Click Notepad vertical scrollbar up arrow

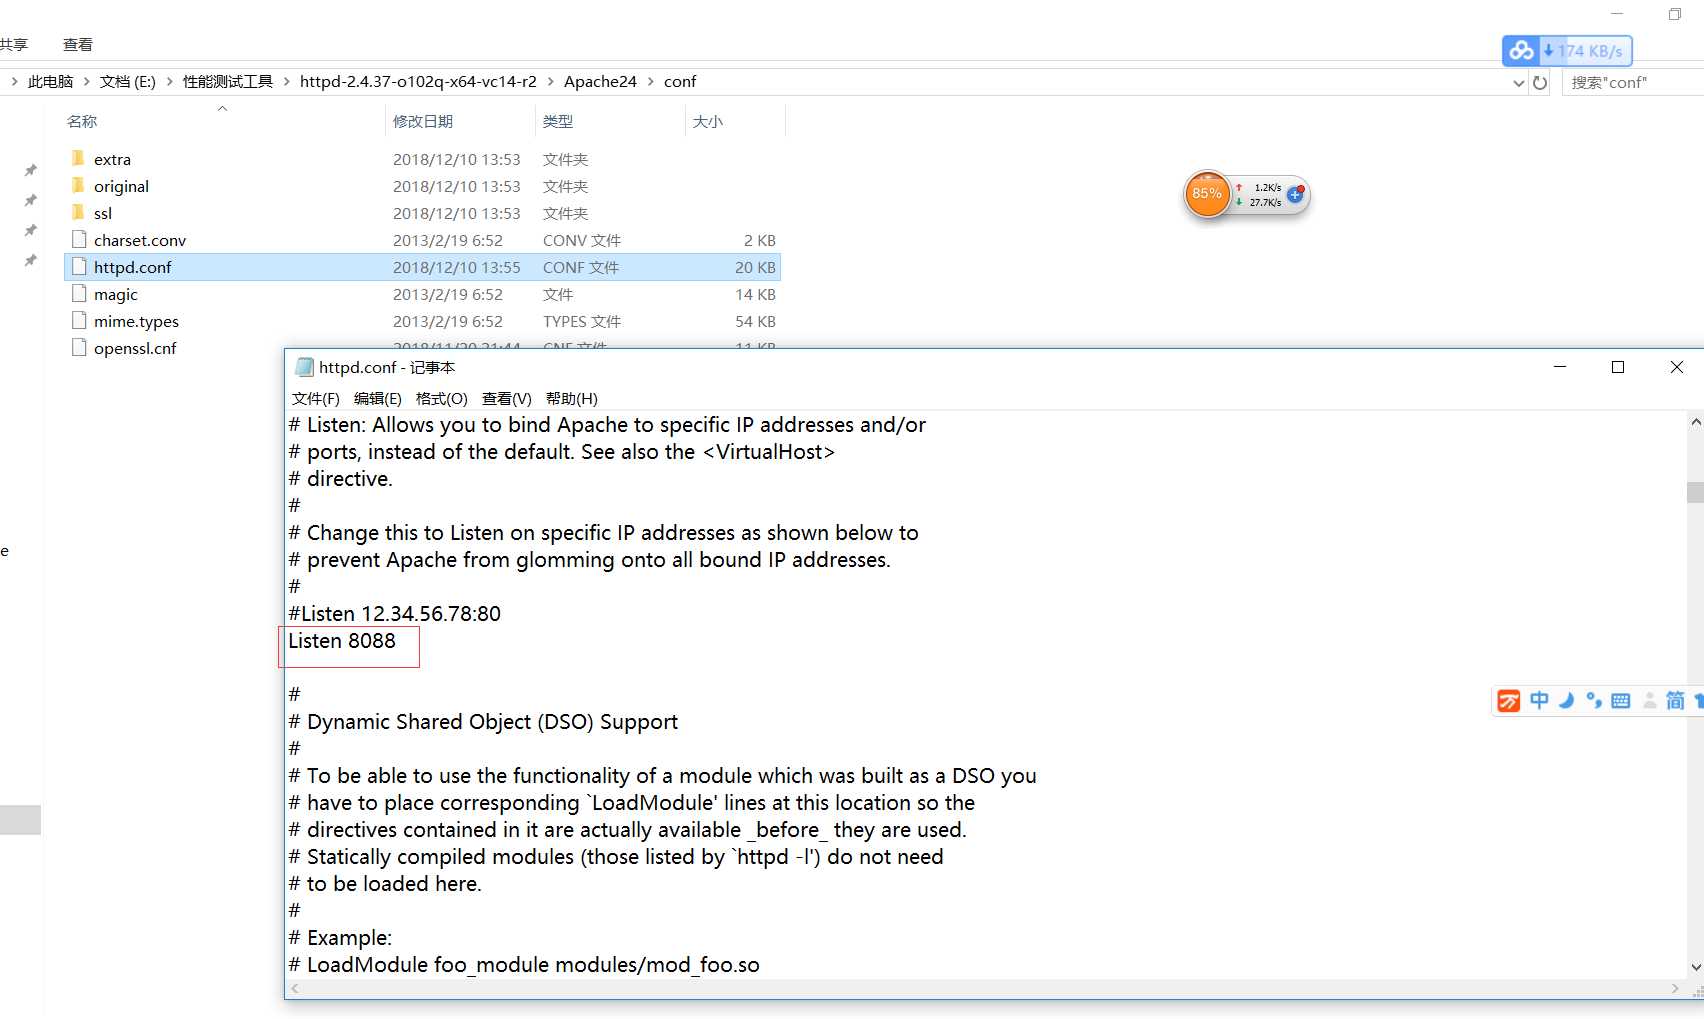1695,422
